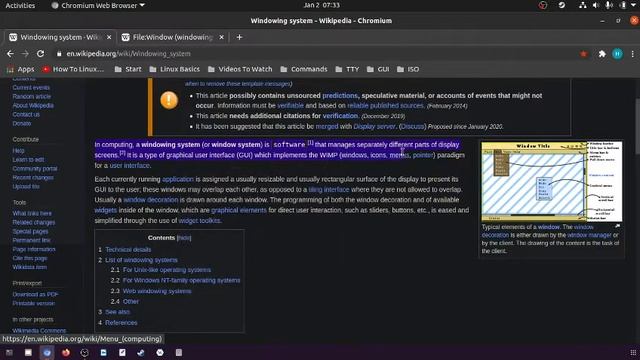Screen dimensions: 640x360
Task: Switch to the File:Window tab
Action: coord(173,37)
